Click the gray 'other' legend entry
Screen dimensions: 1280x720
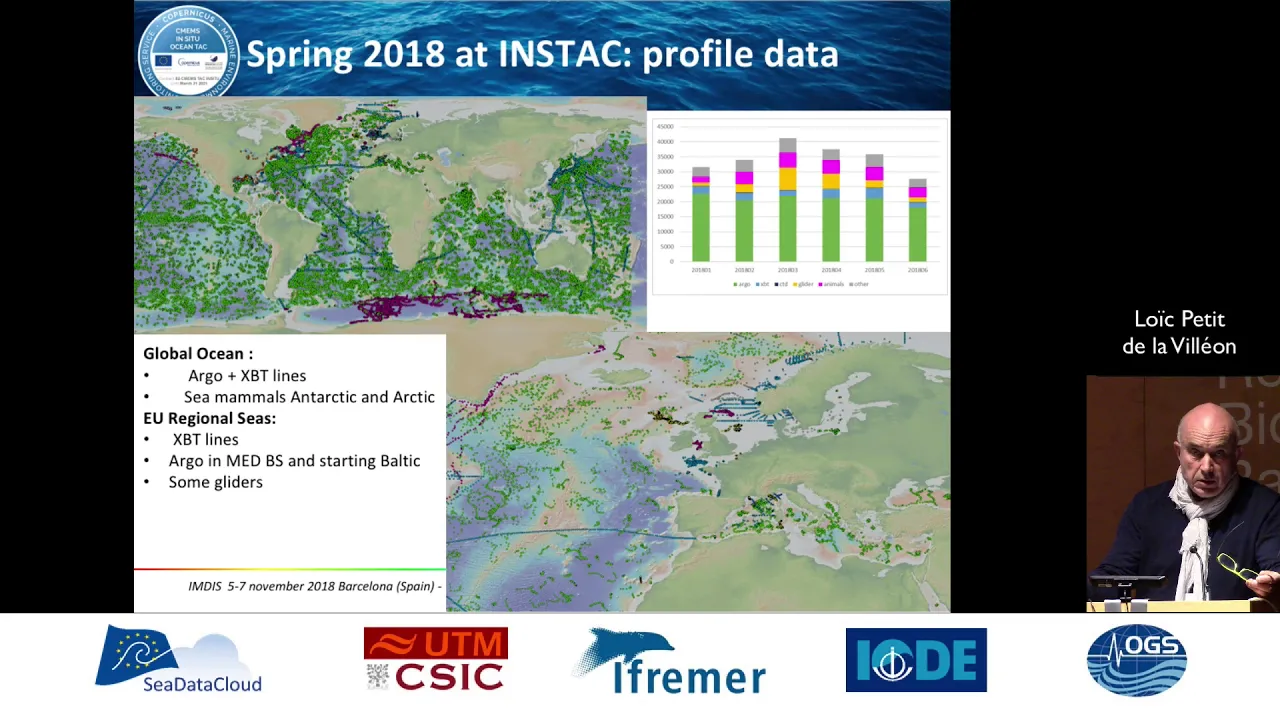pyautogui.click(x=858, y=284)
